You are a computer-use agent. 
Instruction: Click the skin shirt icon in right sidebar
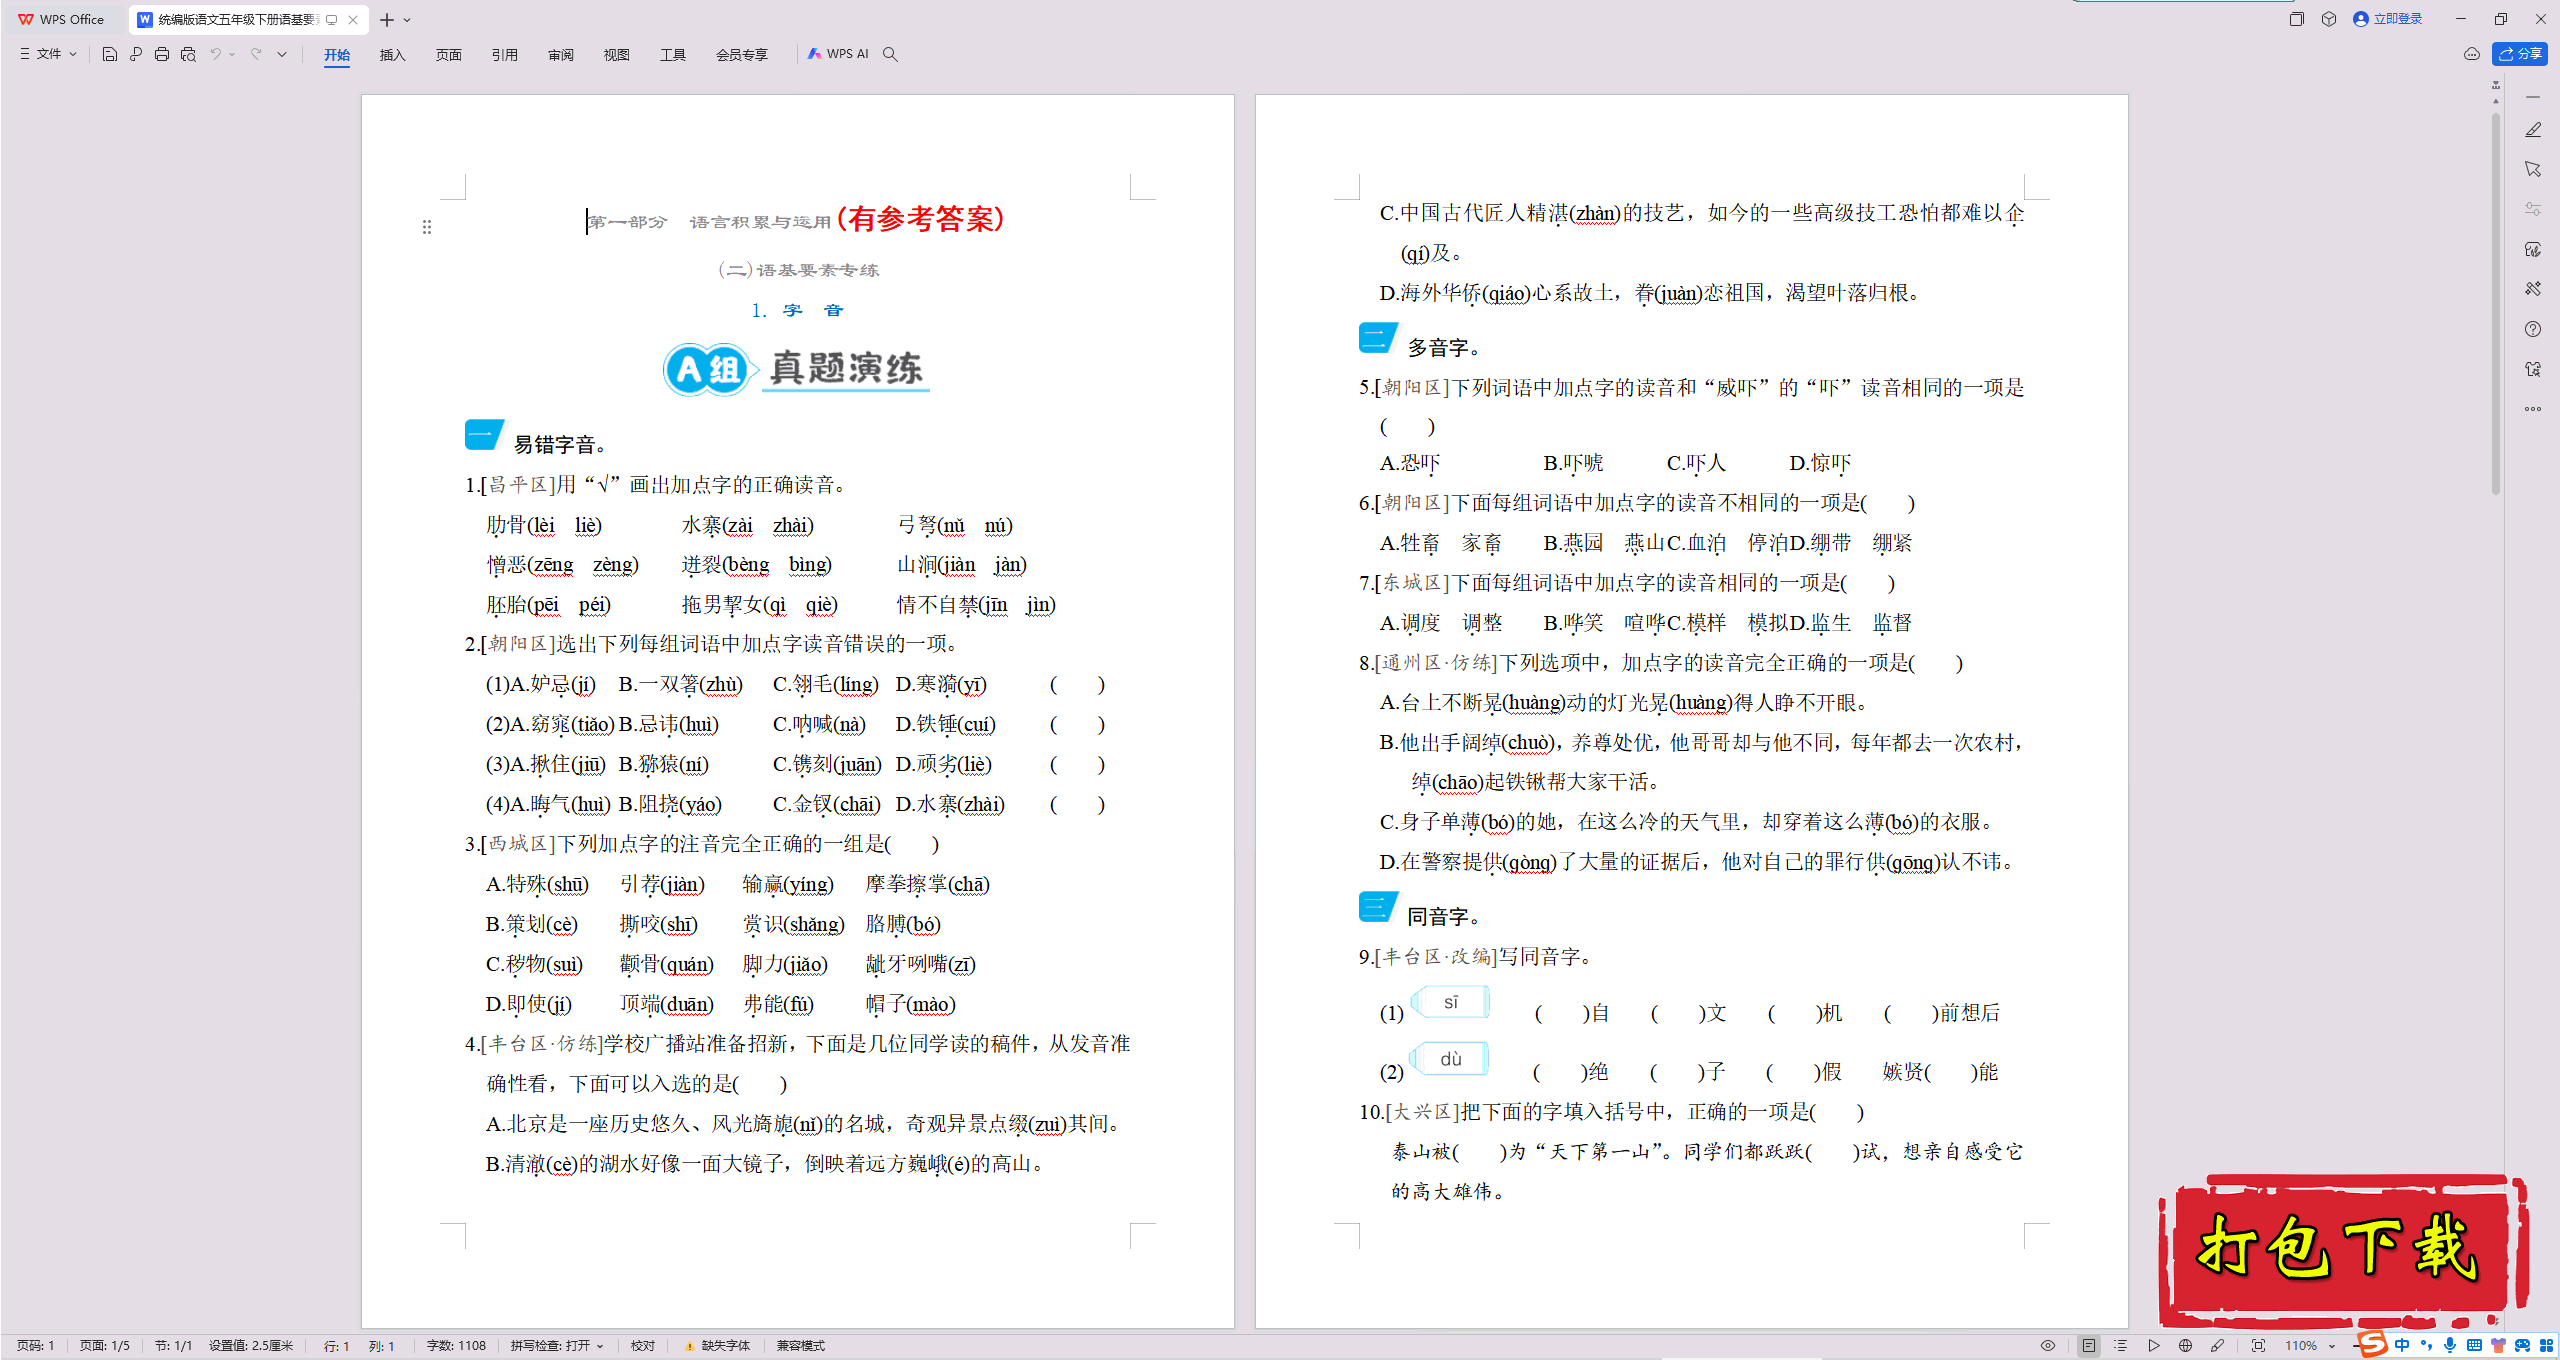tap(2533, 369)
